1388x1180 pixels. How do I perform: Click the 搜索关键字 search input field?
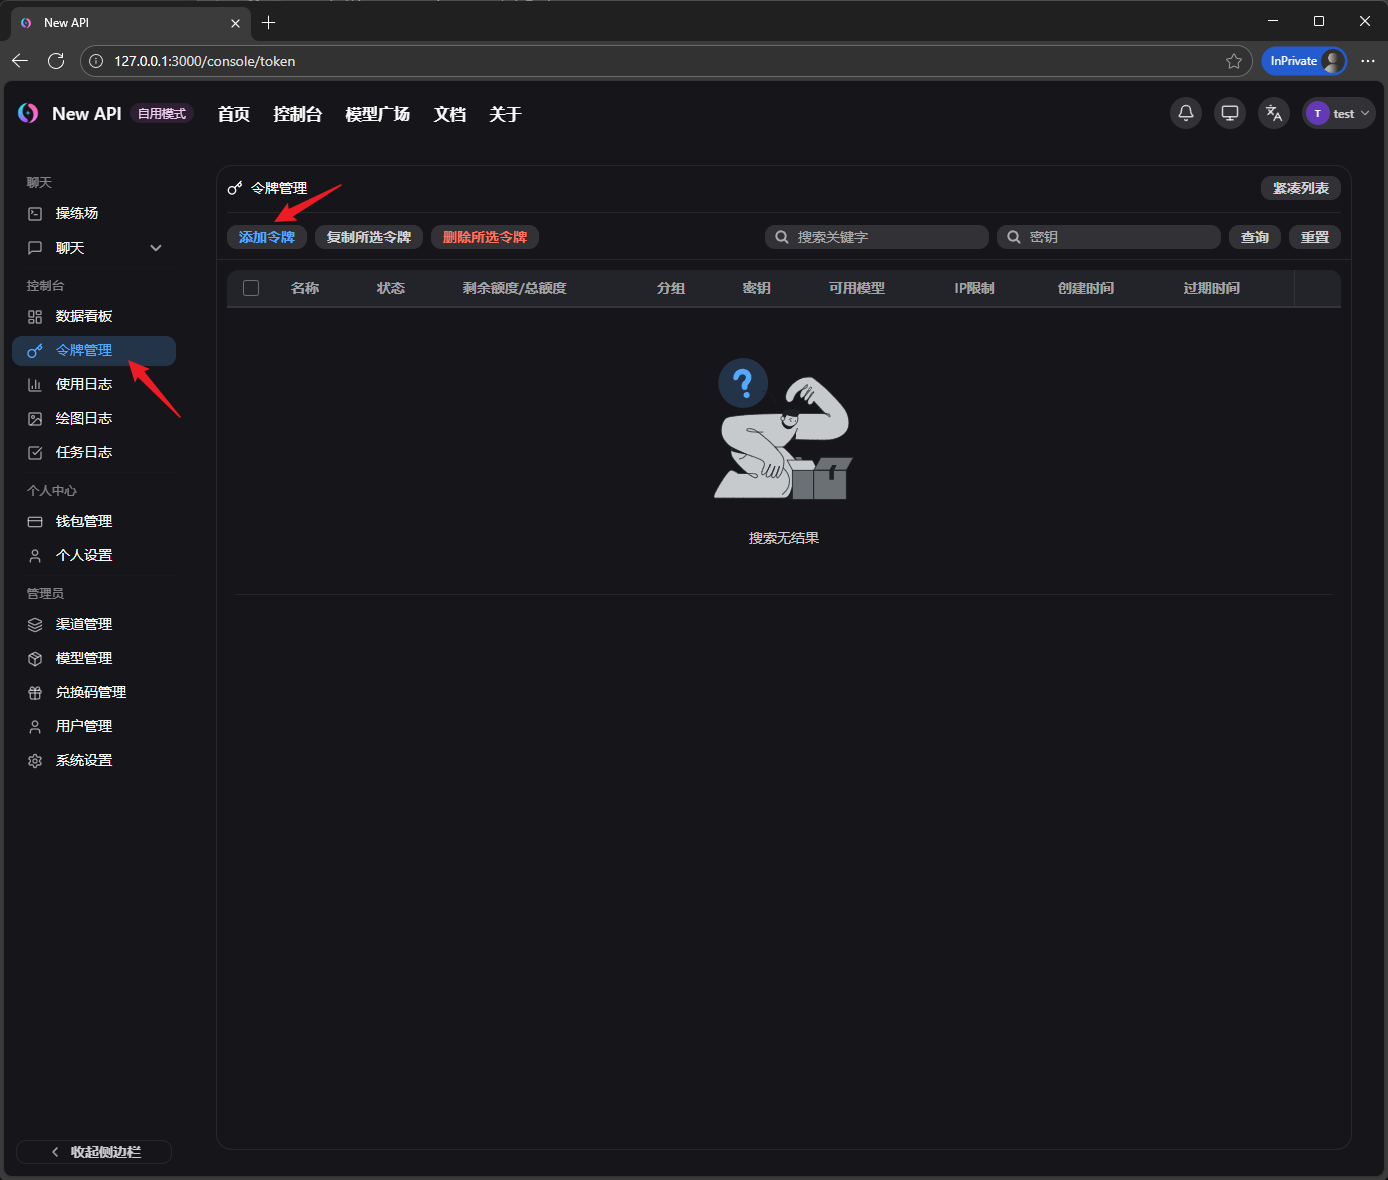(886, 237)
